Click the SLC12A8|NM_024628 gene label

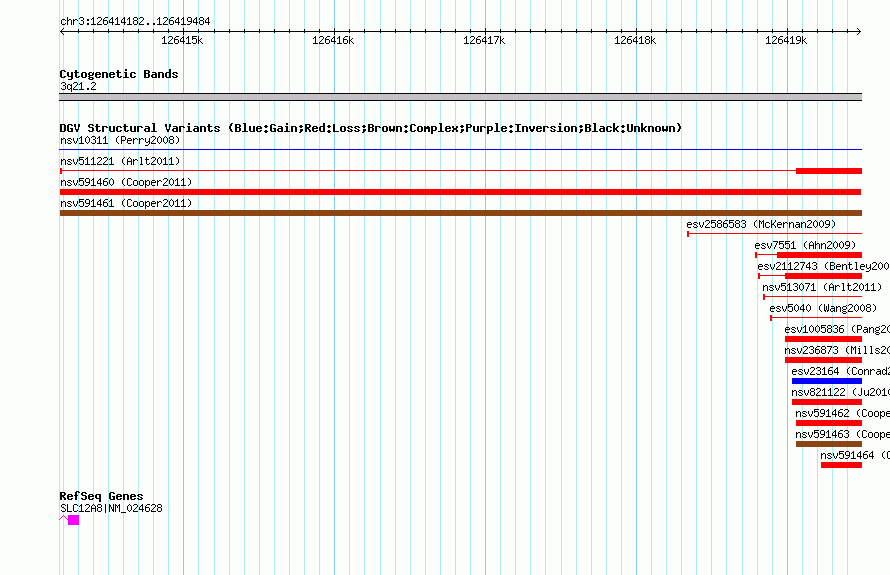click(x=111, y=509)
